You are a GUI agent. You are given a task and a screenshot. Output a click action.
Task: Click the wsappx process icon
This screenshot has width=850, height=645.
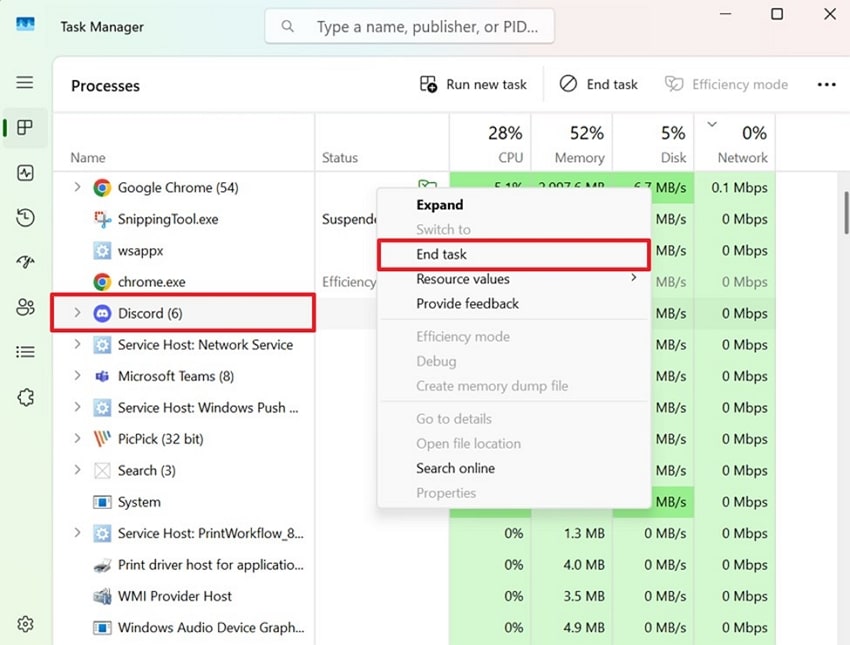(102, 250)
